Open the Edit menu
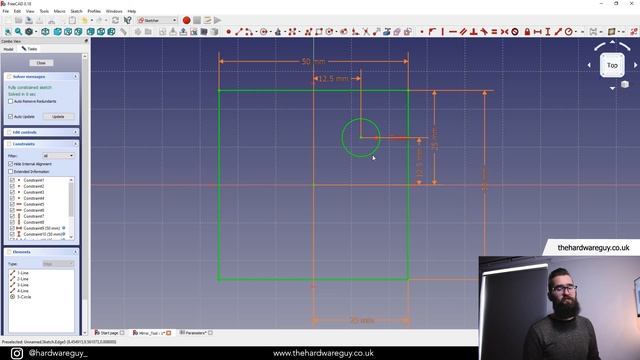640x360 pixels. [17, 11]
